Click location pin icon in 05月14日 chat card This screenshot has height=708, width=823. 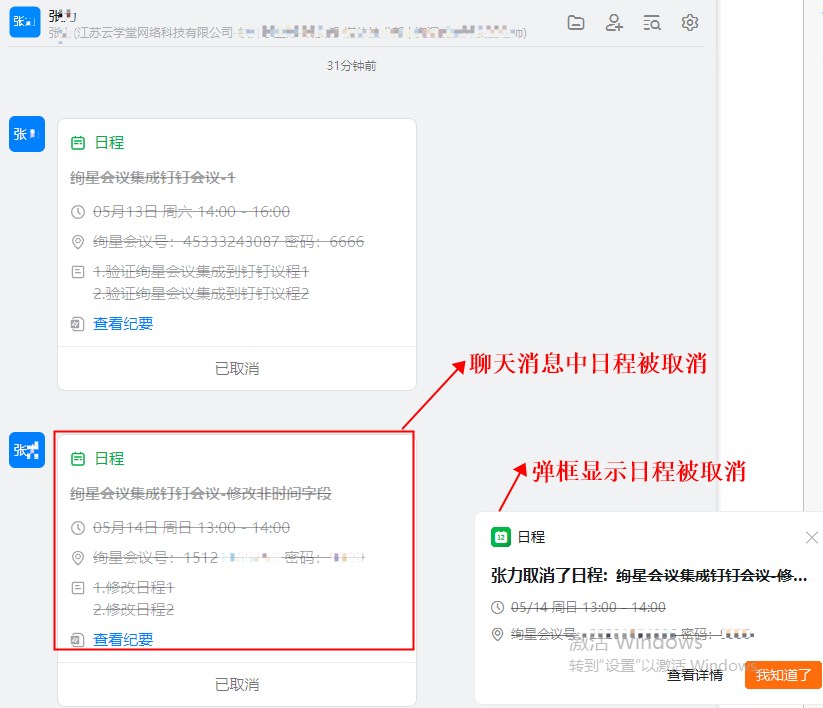click(78, 558)
